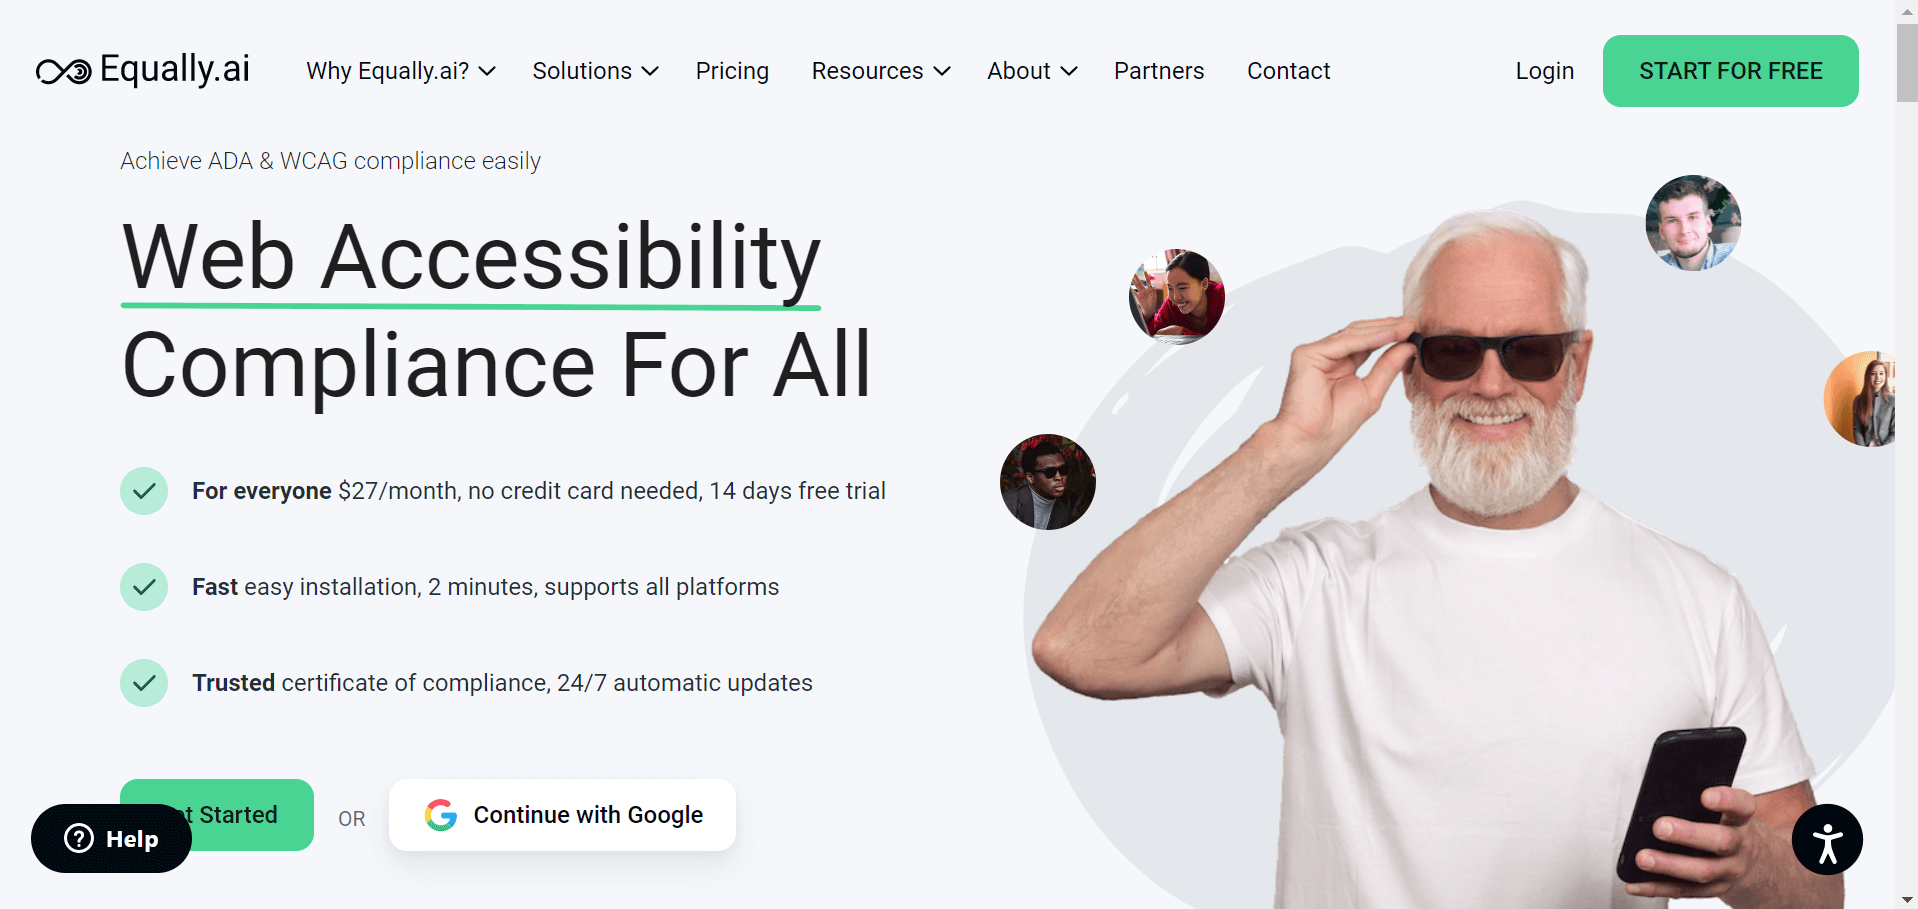Image resolution: width=1918 pixels, height=909 pixels.
Task: Expand the Resources dropdown menu
Action: 881,71
